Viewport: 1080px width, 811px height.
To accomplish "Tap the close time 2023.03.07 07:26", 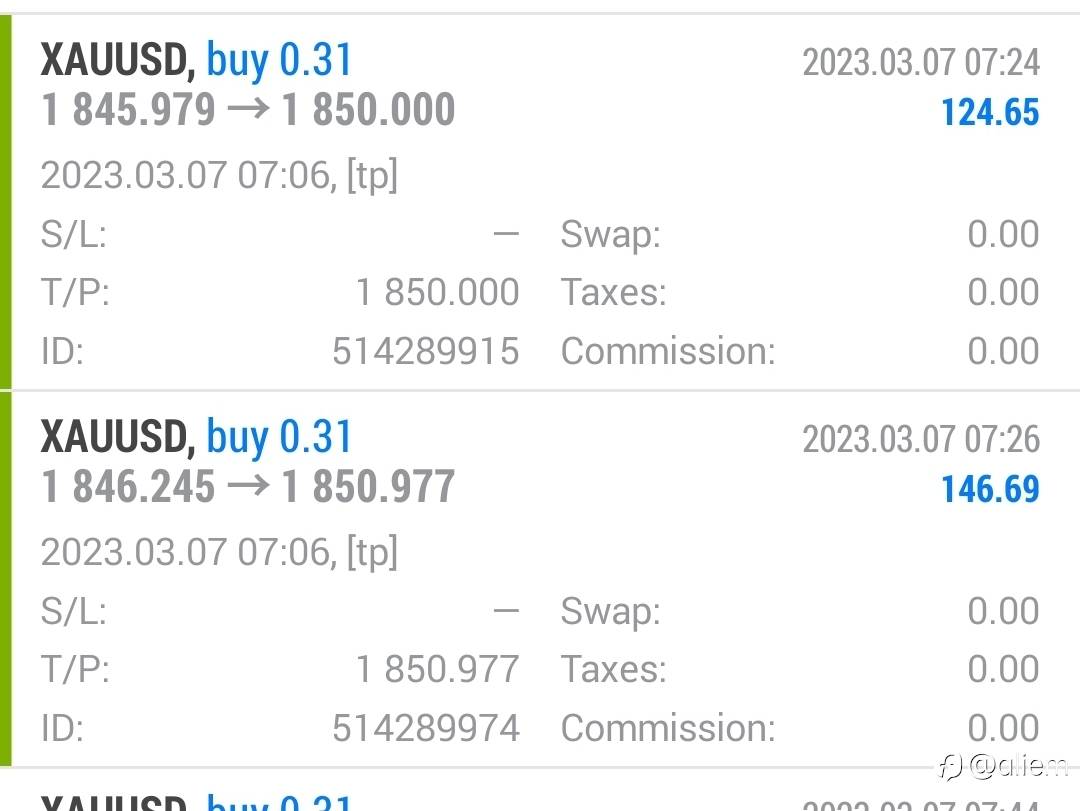I will tap(921, 439).
